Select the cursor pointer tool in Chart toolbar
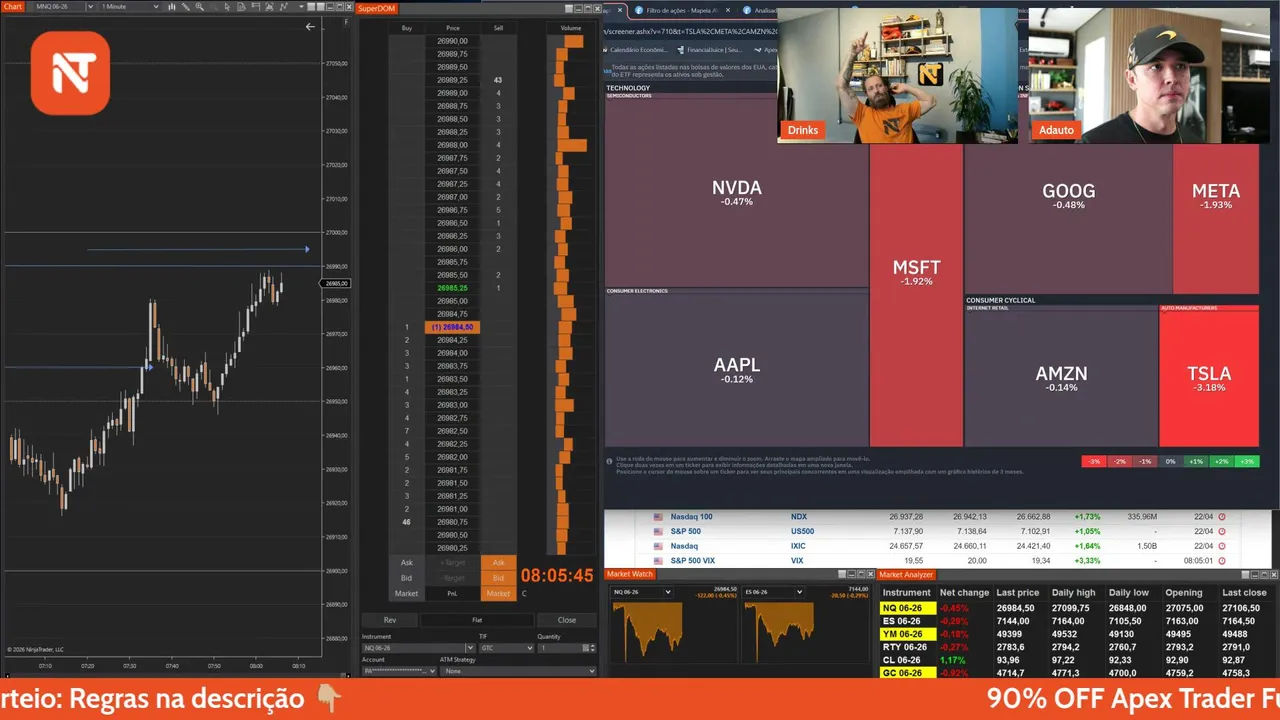Viewport: 1280px width, 720px height. 227,7
